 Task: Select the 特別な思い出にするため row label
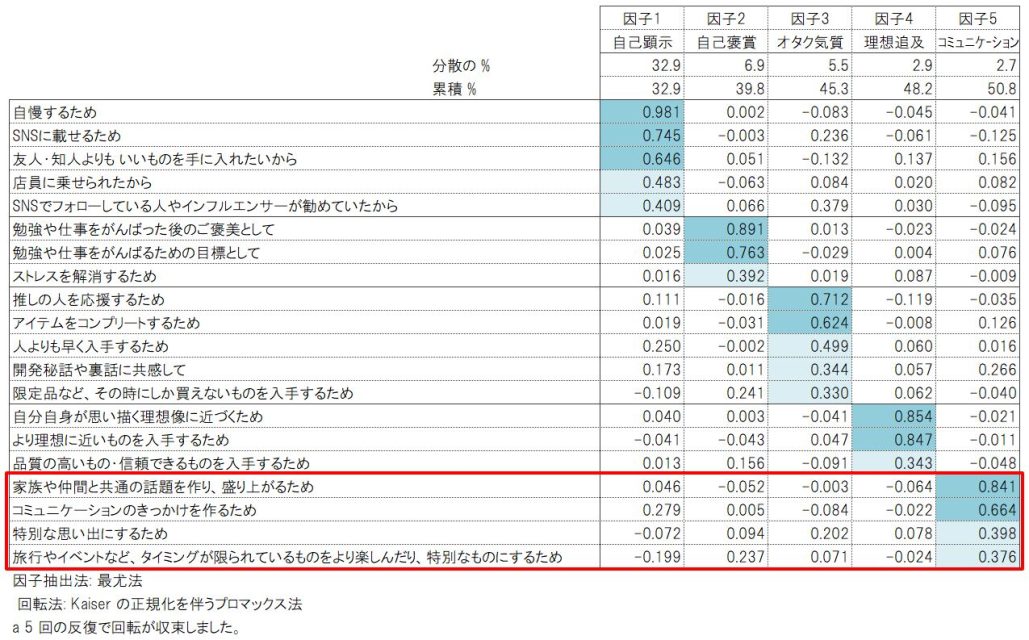[90, 534]
